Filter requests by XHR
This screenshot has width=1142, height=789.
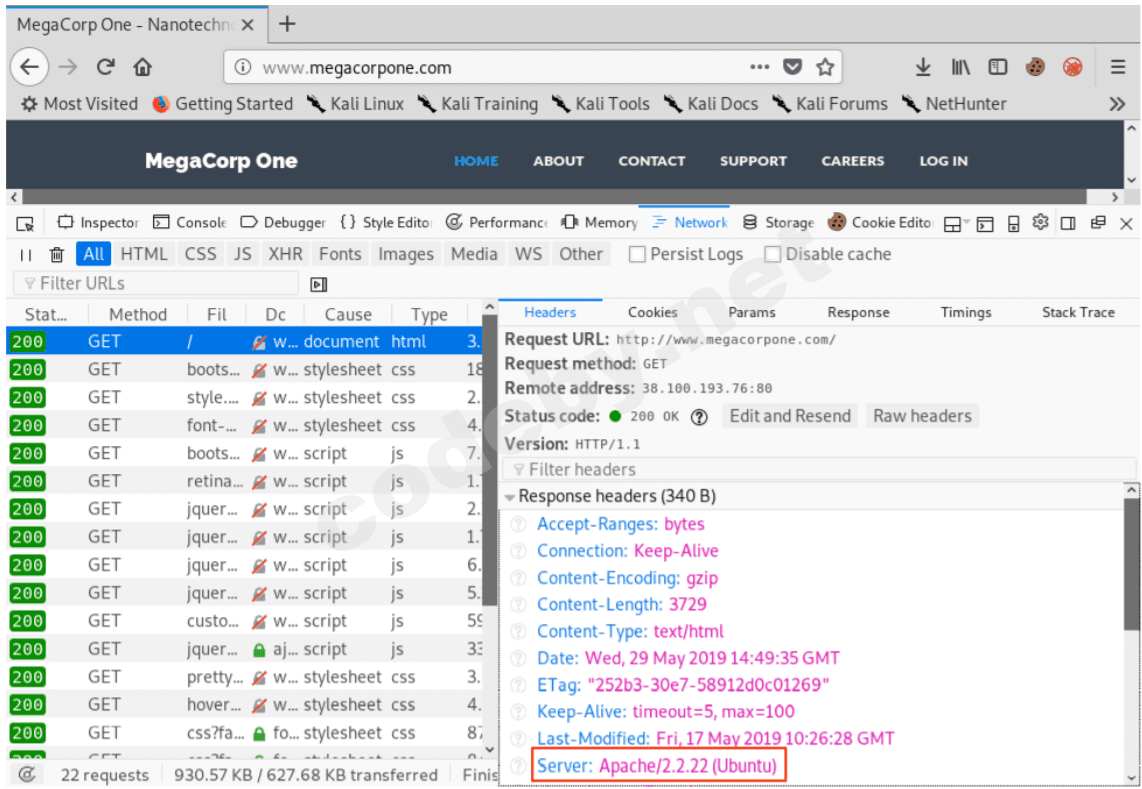285,254
